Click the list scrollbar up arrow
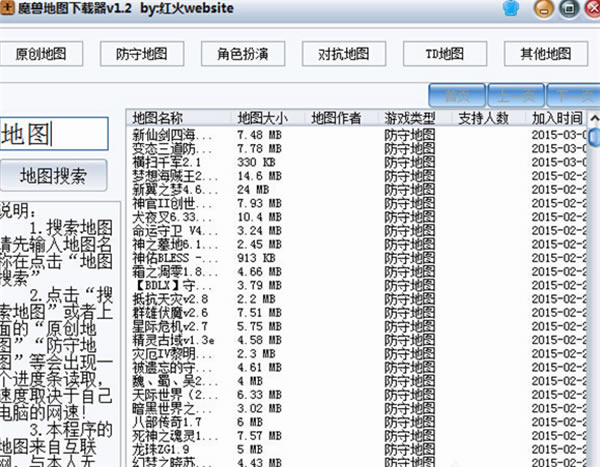600x467 pixels. click(594, 118)
